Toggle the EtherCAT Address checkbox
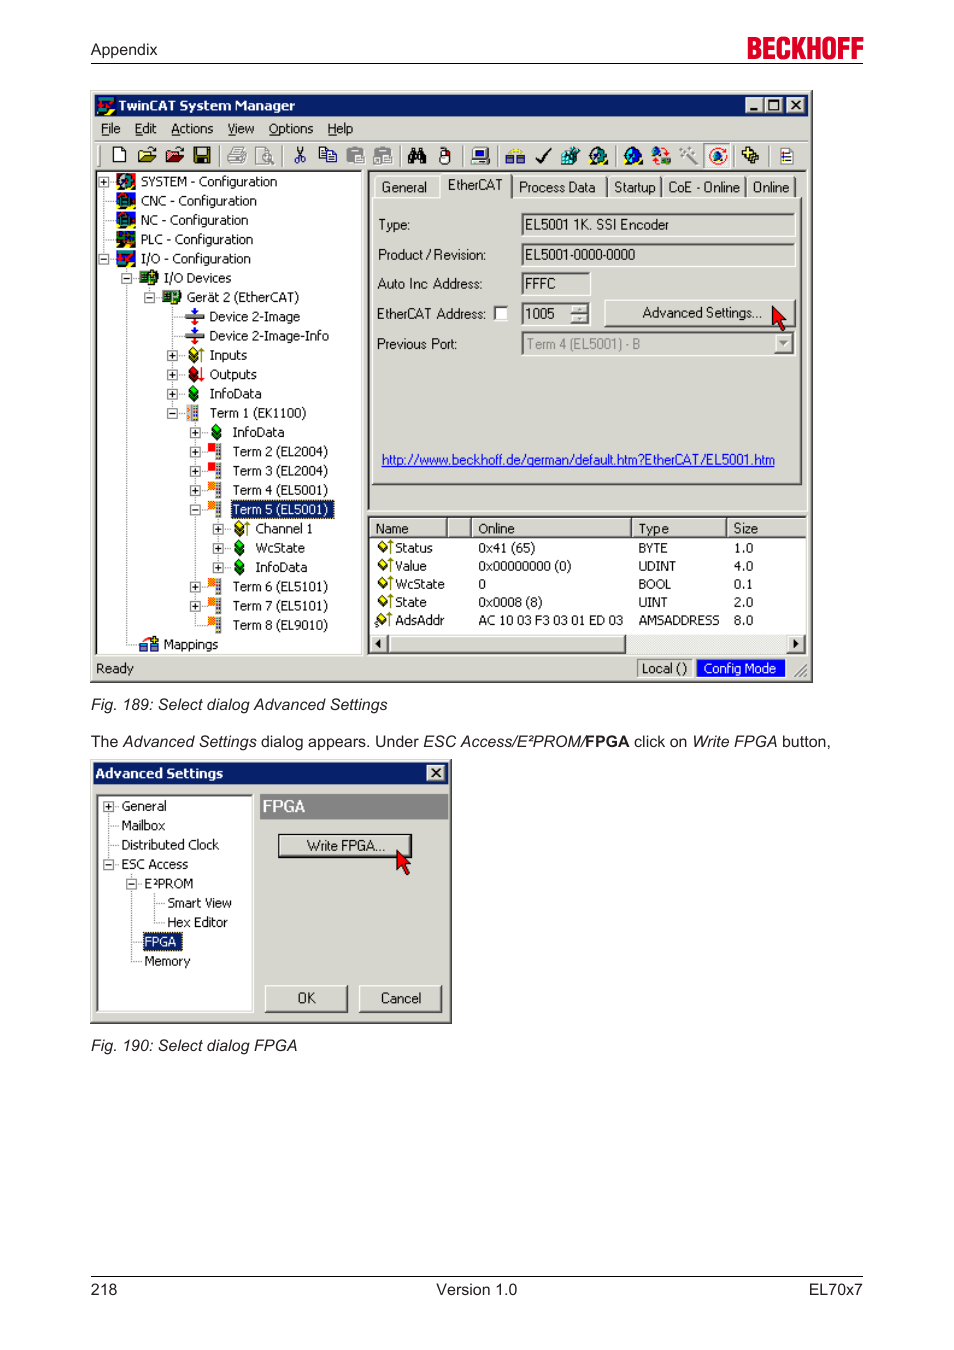 pos(501,314)
